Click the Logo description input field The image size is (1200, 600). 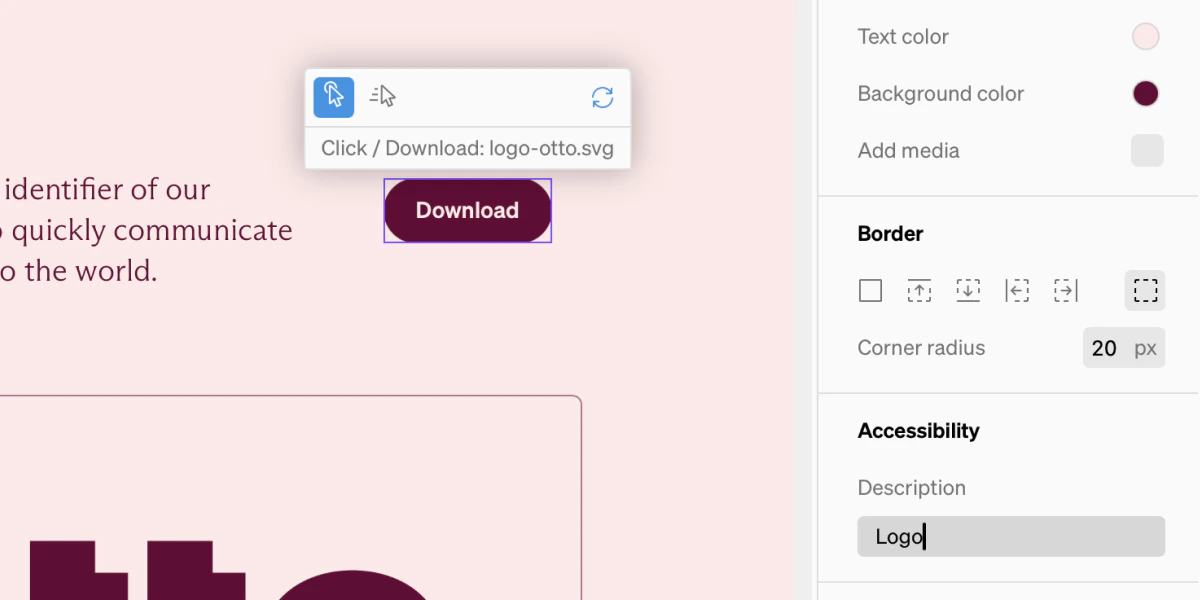(1010, 536)
